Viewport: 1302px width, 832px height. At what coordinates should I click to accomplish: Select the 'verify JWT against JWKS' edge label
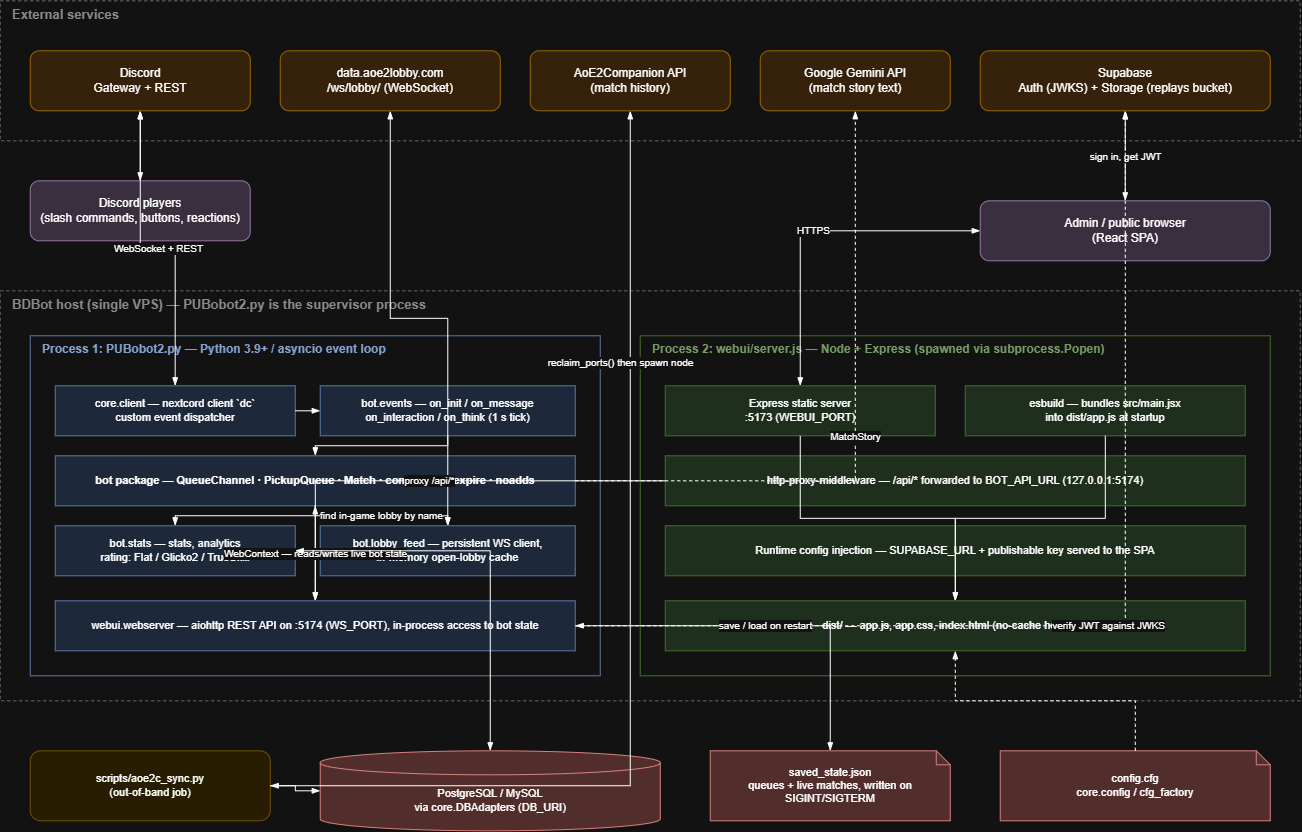coord(1109,625)
